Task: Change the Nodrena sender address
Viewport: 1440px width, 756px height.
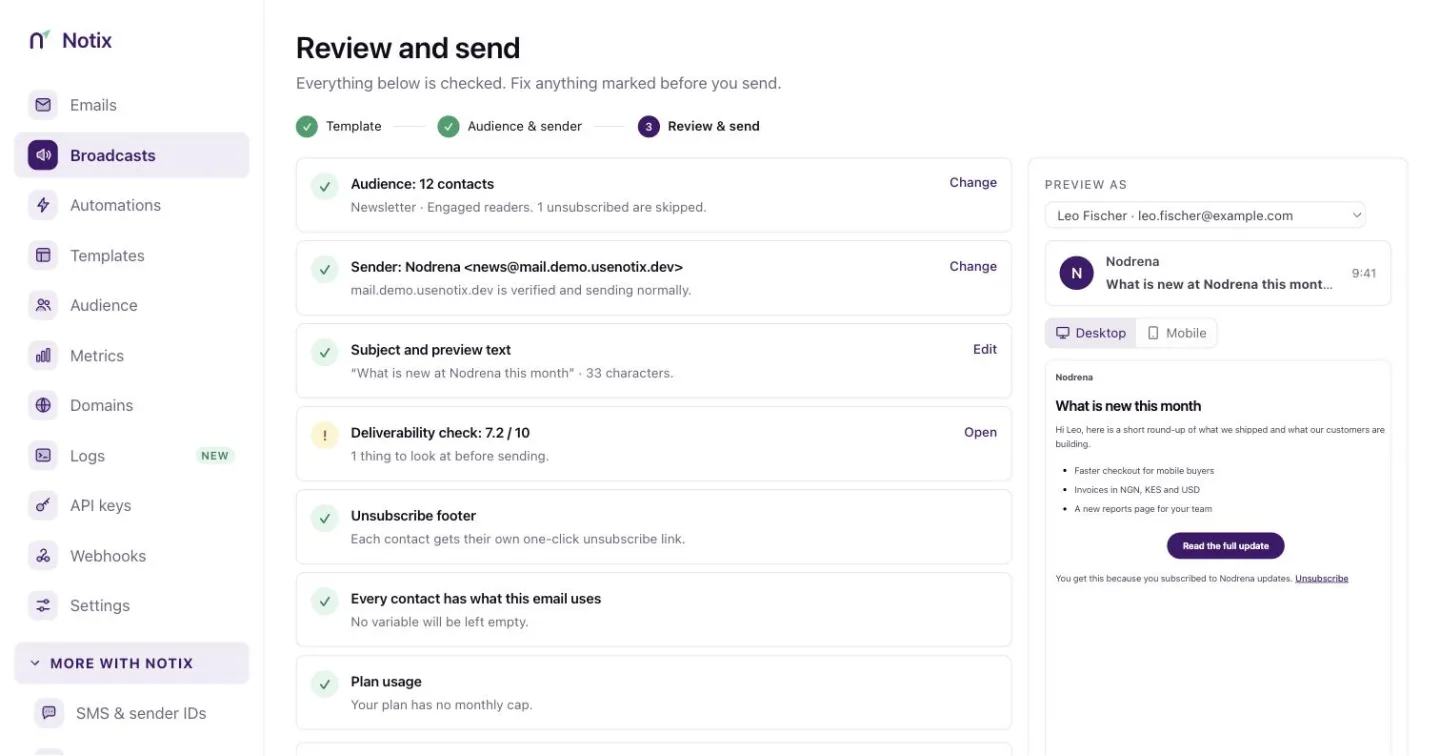Action: (x=973, y=266)
